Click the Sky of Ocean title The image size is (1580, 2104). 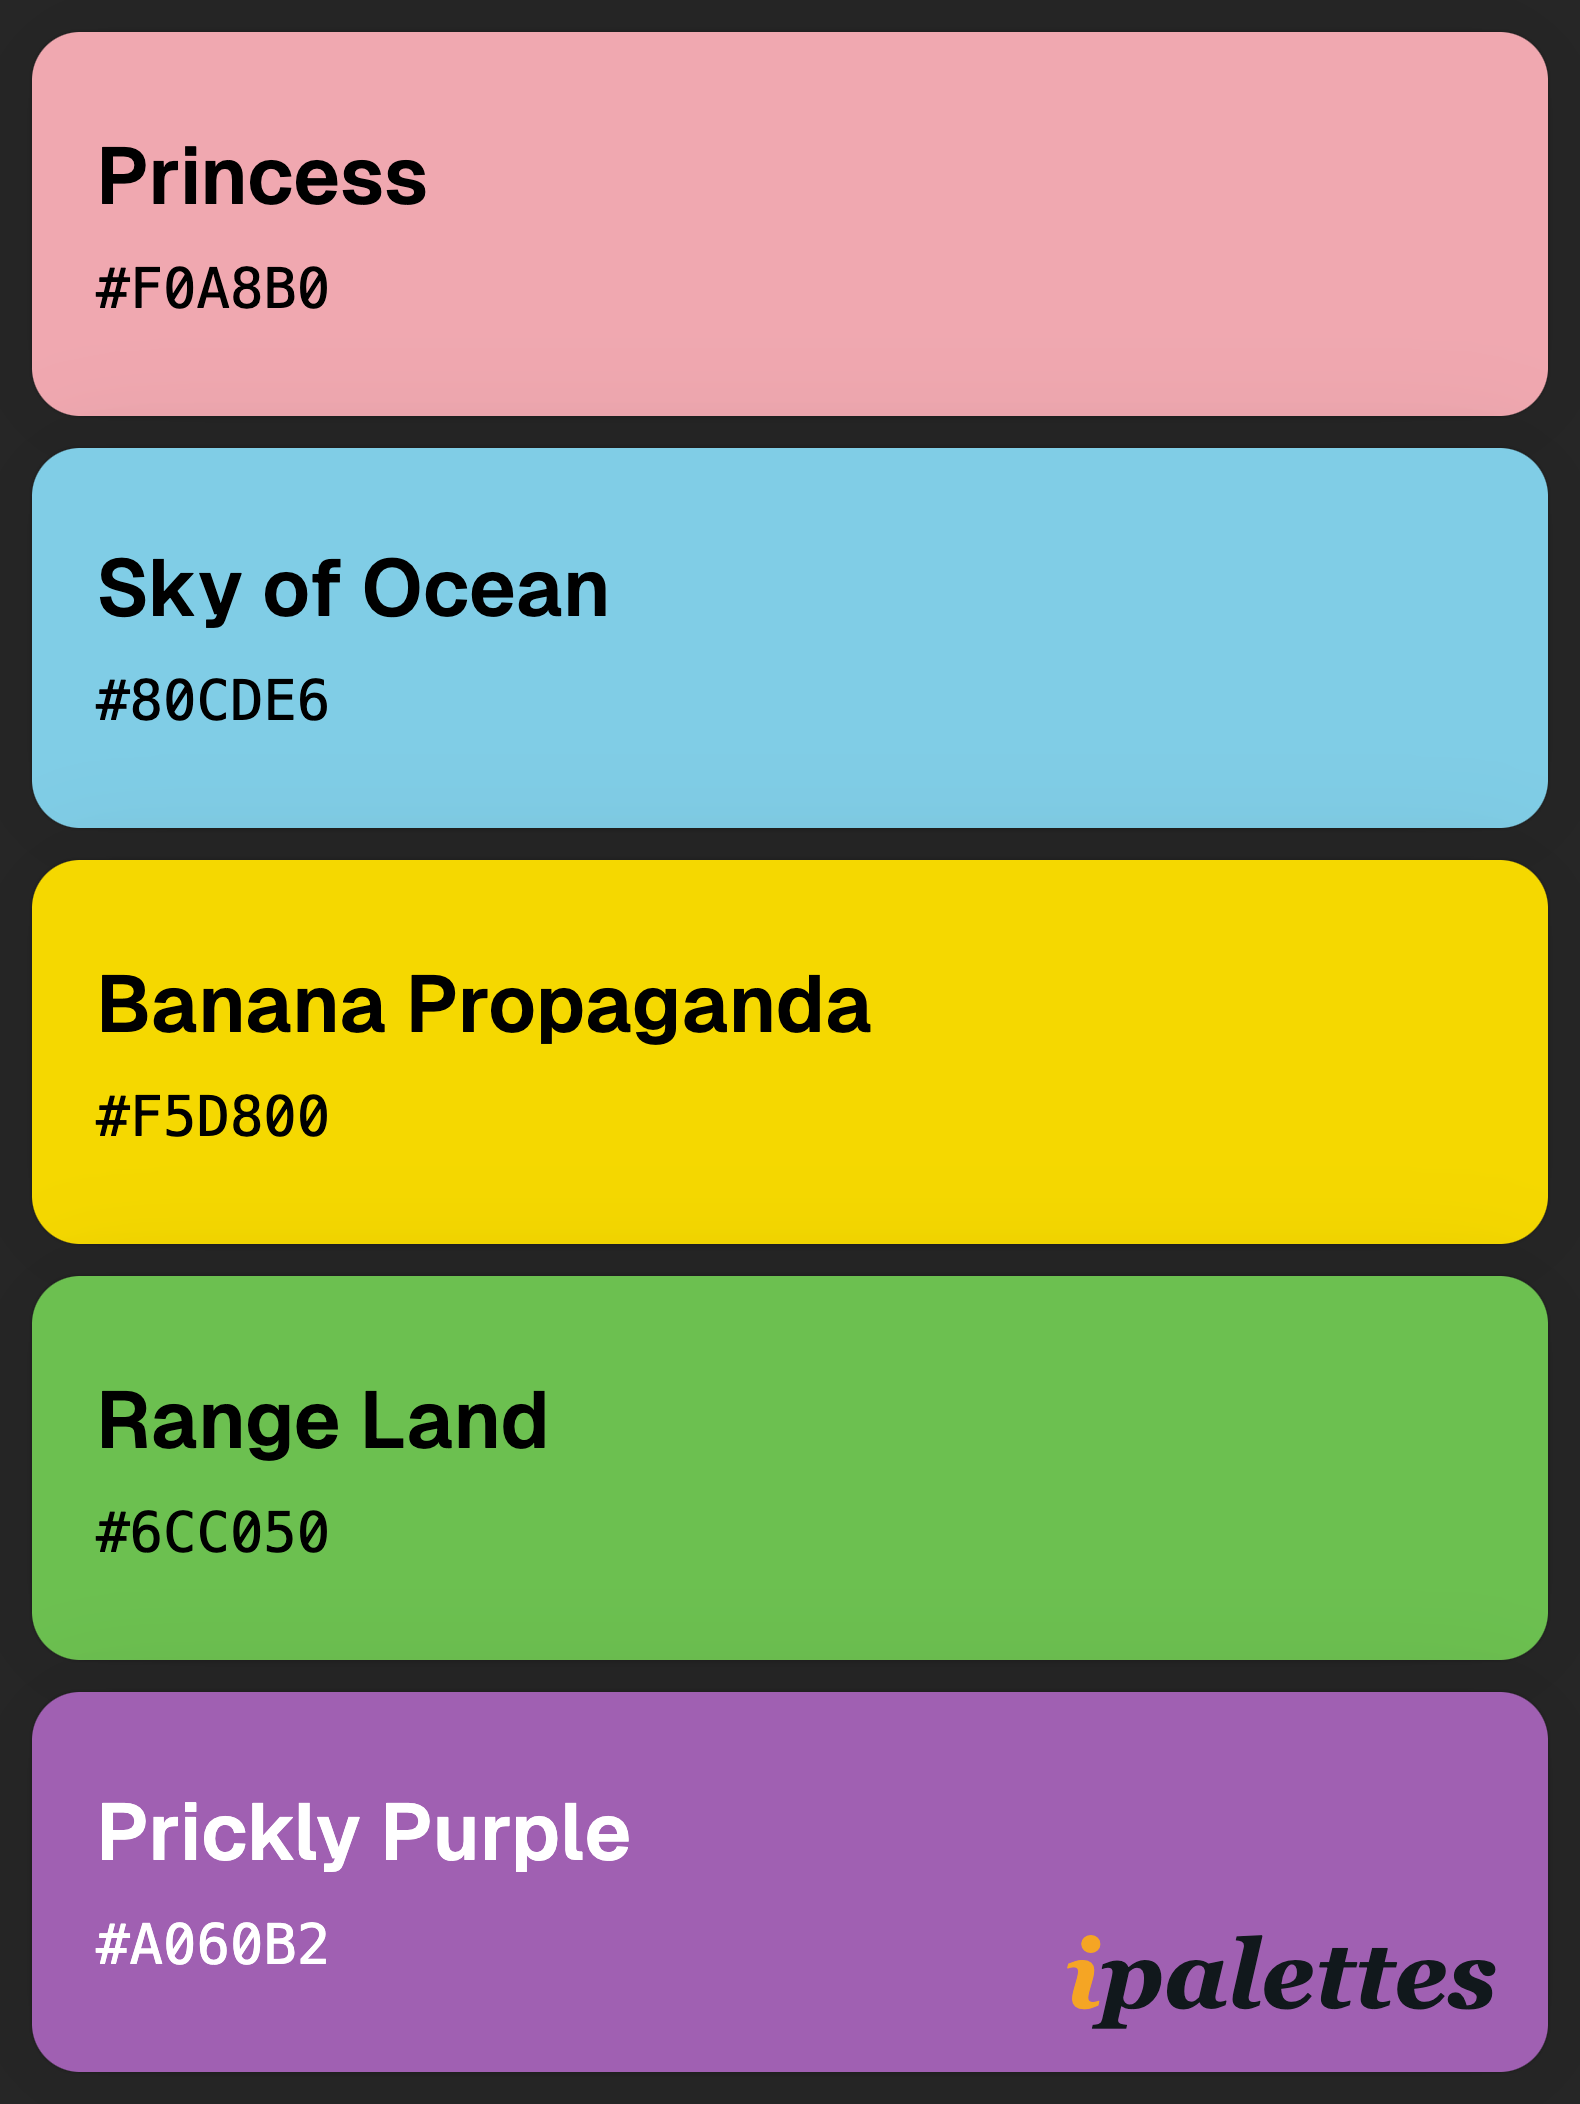[x=353, y=590]
